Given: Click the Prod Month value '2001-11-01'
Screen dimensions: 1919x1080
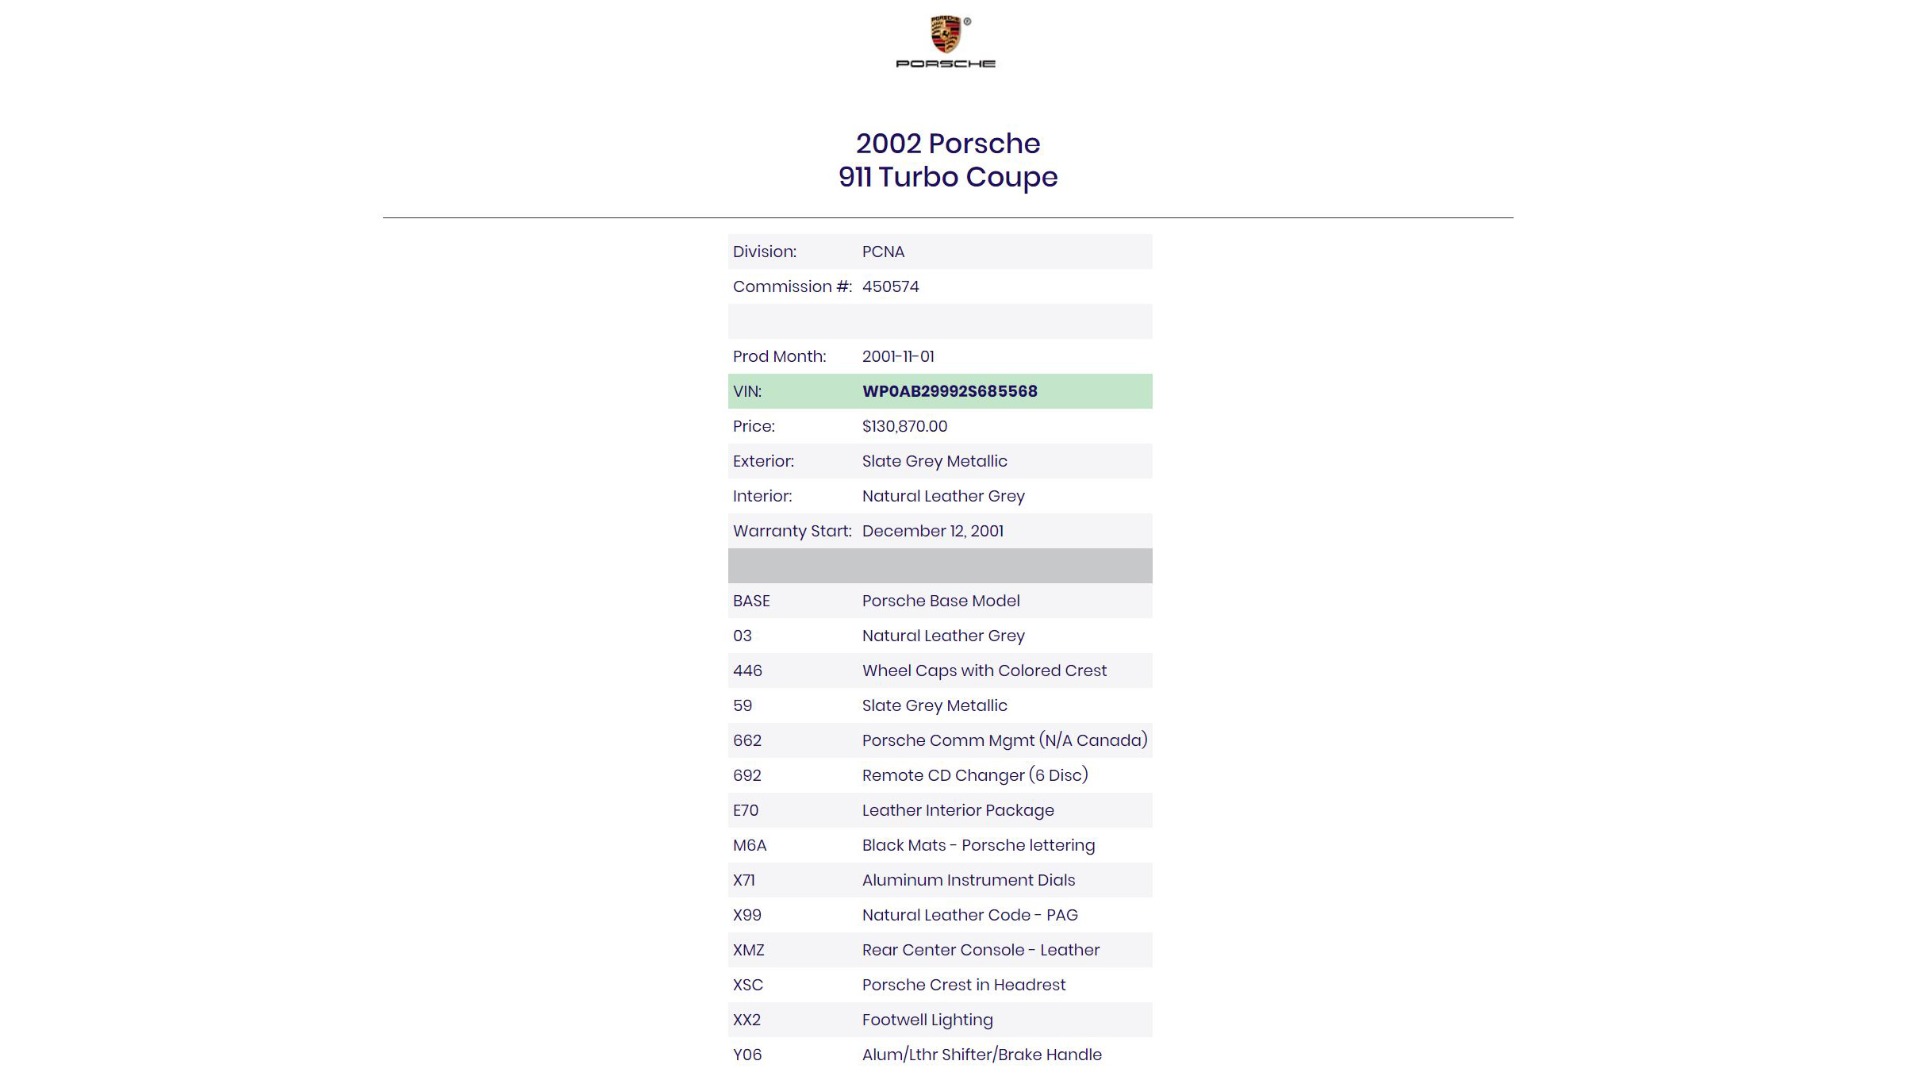Looking at the screenshot, I should [898, 357].
